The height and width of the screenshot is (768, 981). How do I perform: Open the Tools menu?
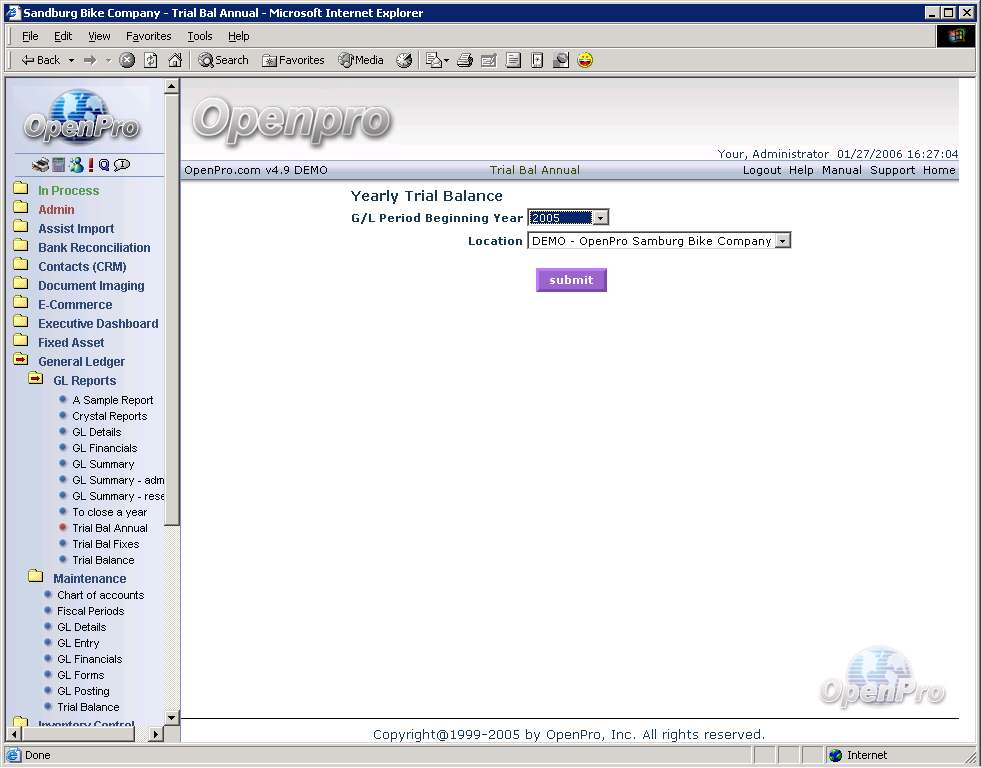[200, 36]
